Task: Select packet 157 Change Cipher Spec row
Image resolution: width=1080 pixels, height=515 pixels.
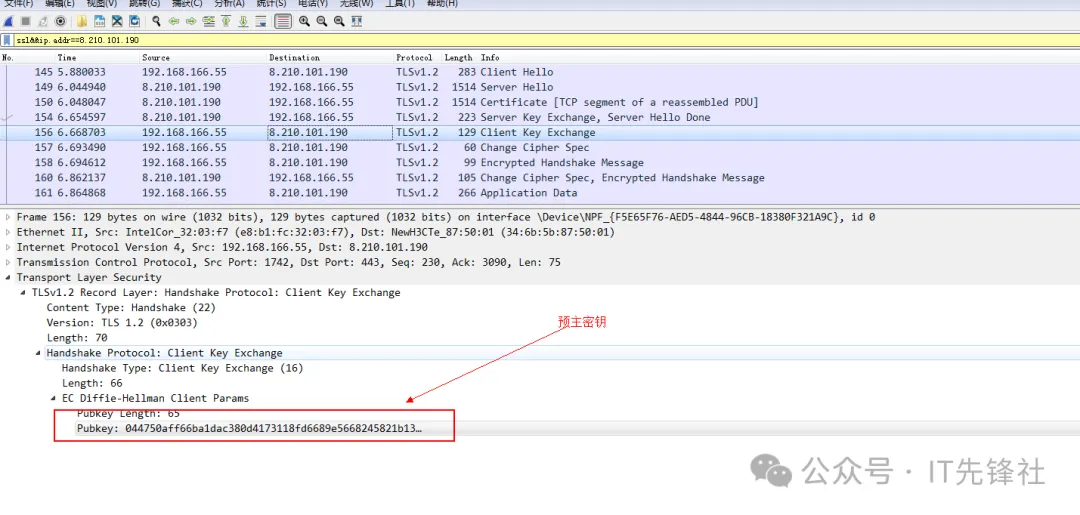Action: point(540,148)
